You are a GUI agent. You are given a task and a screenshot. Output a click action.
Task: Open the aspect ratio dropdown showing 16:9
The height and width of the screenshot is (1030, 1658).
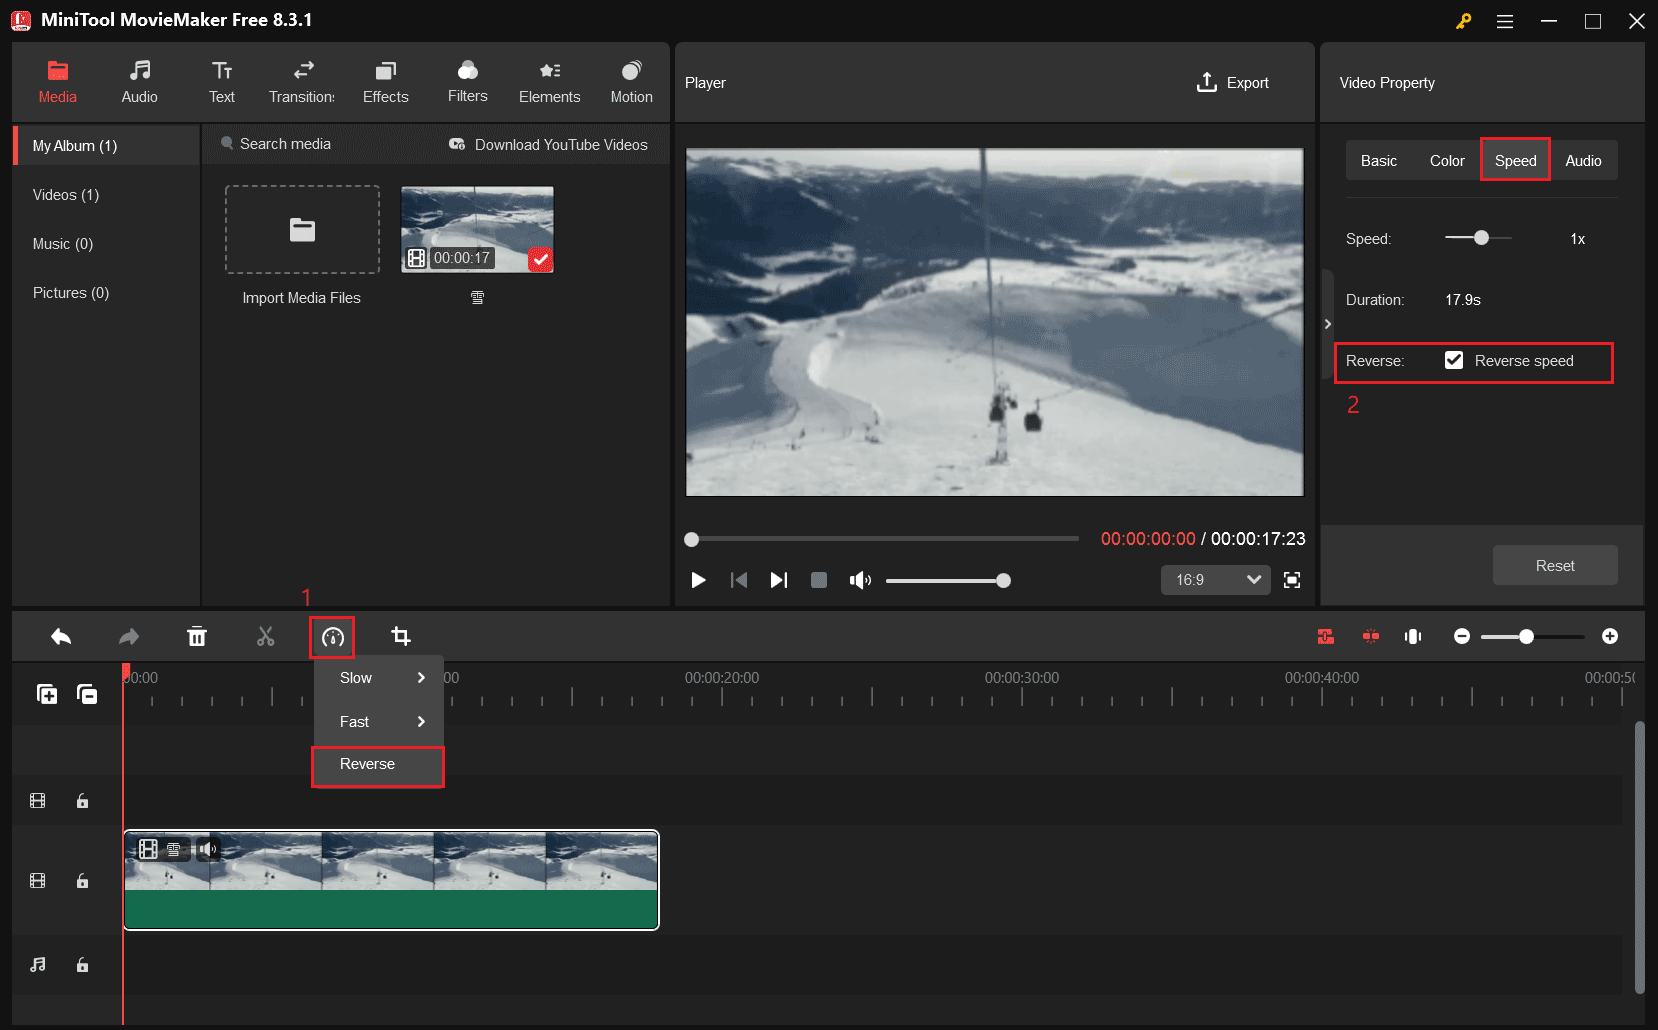tap(1215, 580)
